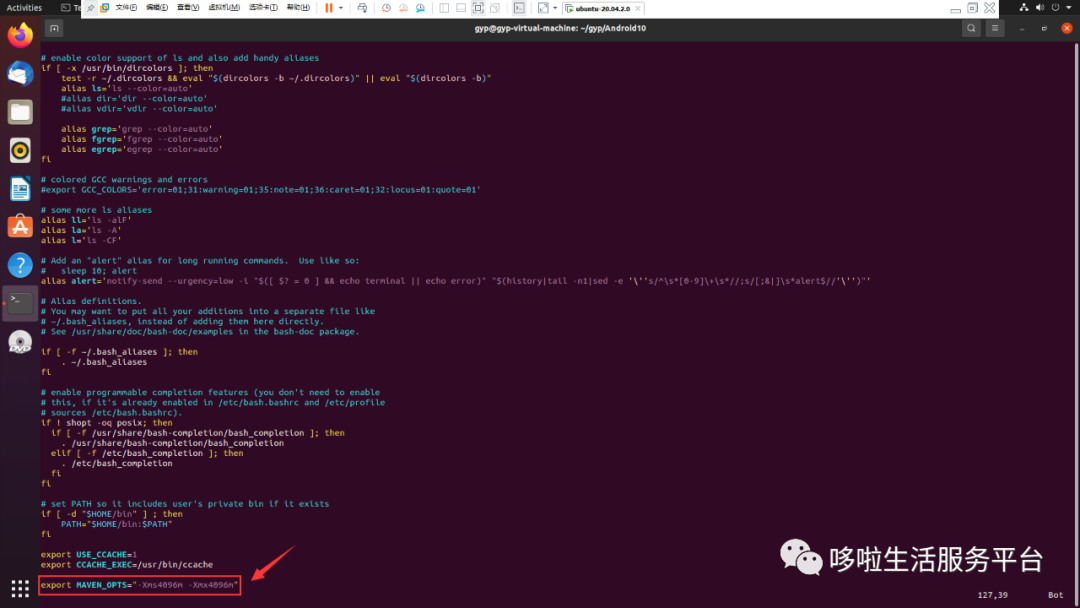
Task: Click the 'export MAVEN_OPTS' line in the editor
Action: [139, 585]
